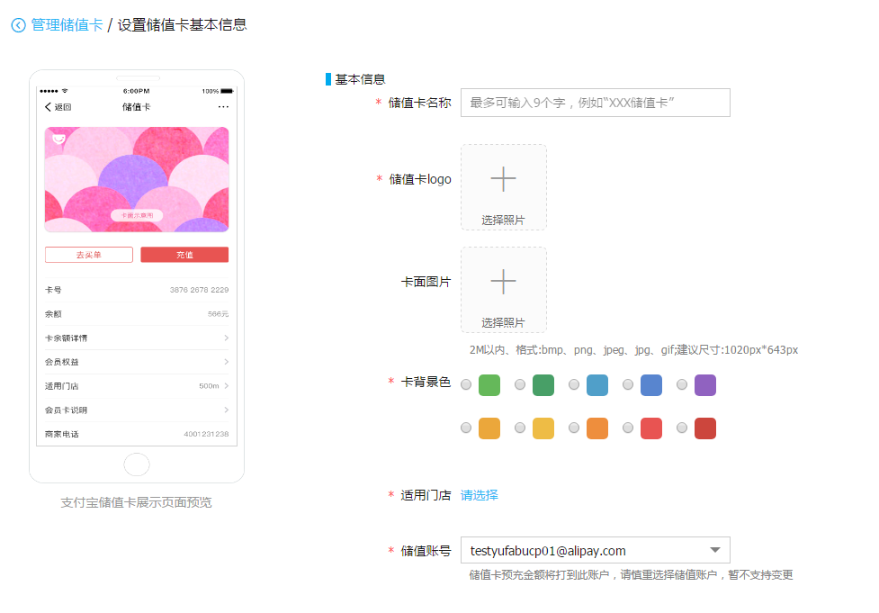Select amber orange background radio button
Image resolution: width=879 pixels, height=613 pixels.
[466, 428]
